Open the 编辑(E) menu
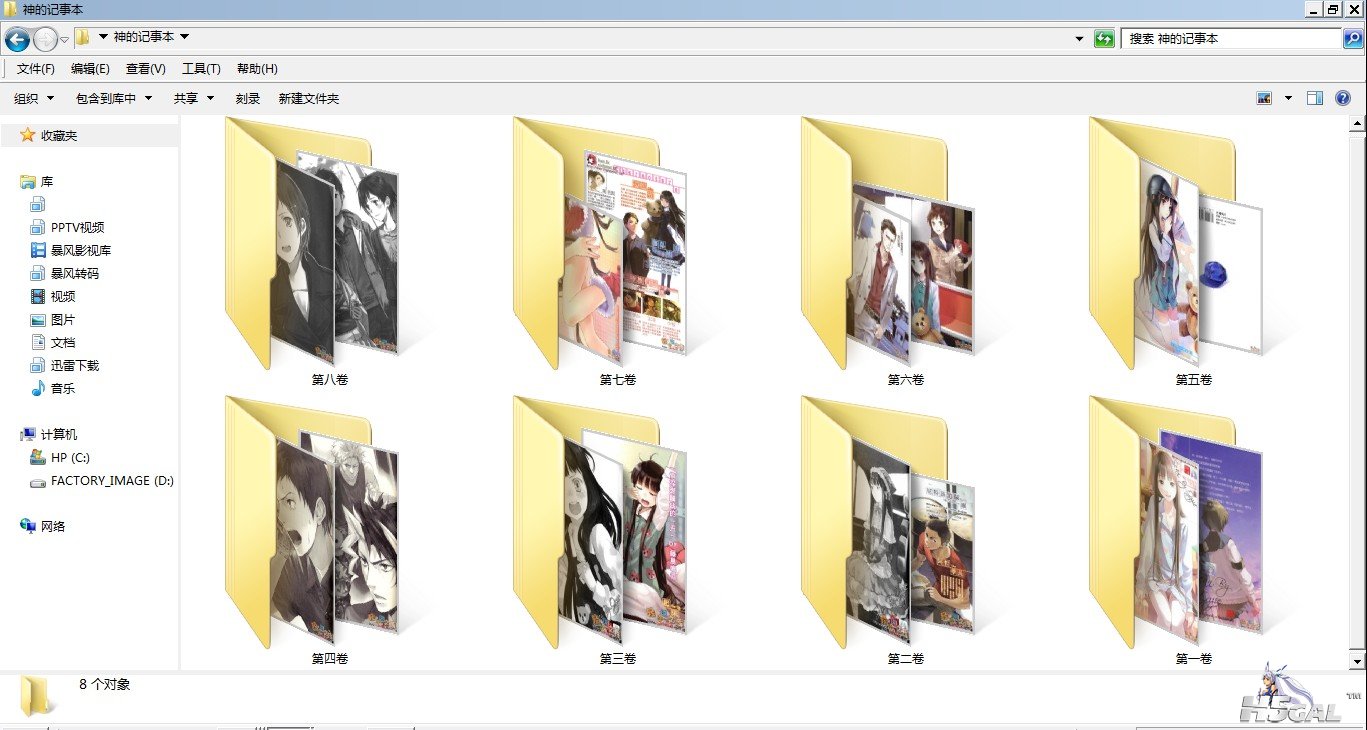The image size is (1367, 730). (90, 68)
